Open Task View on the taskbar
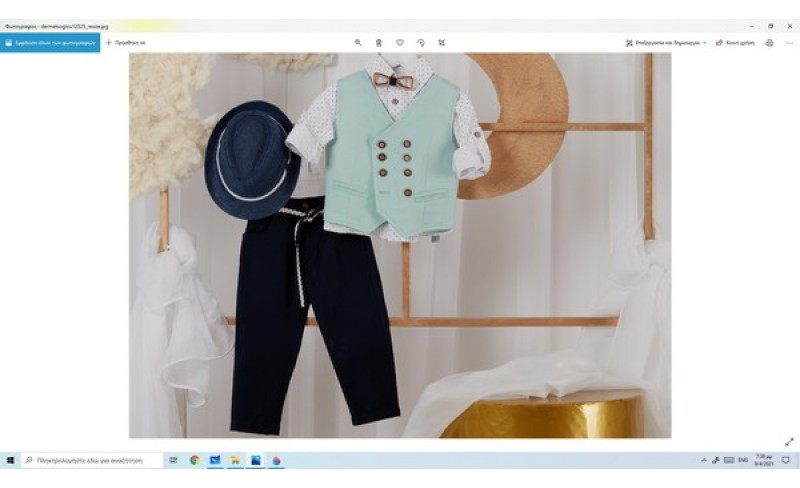800x488 pixels. 173,460
